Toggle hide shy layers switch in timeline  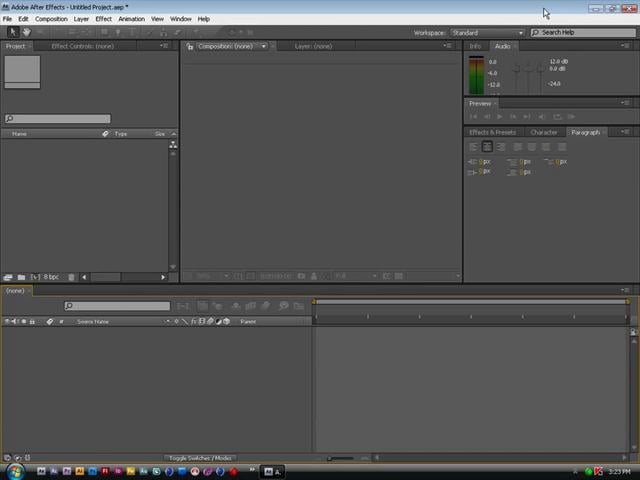point(236,306)
